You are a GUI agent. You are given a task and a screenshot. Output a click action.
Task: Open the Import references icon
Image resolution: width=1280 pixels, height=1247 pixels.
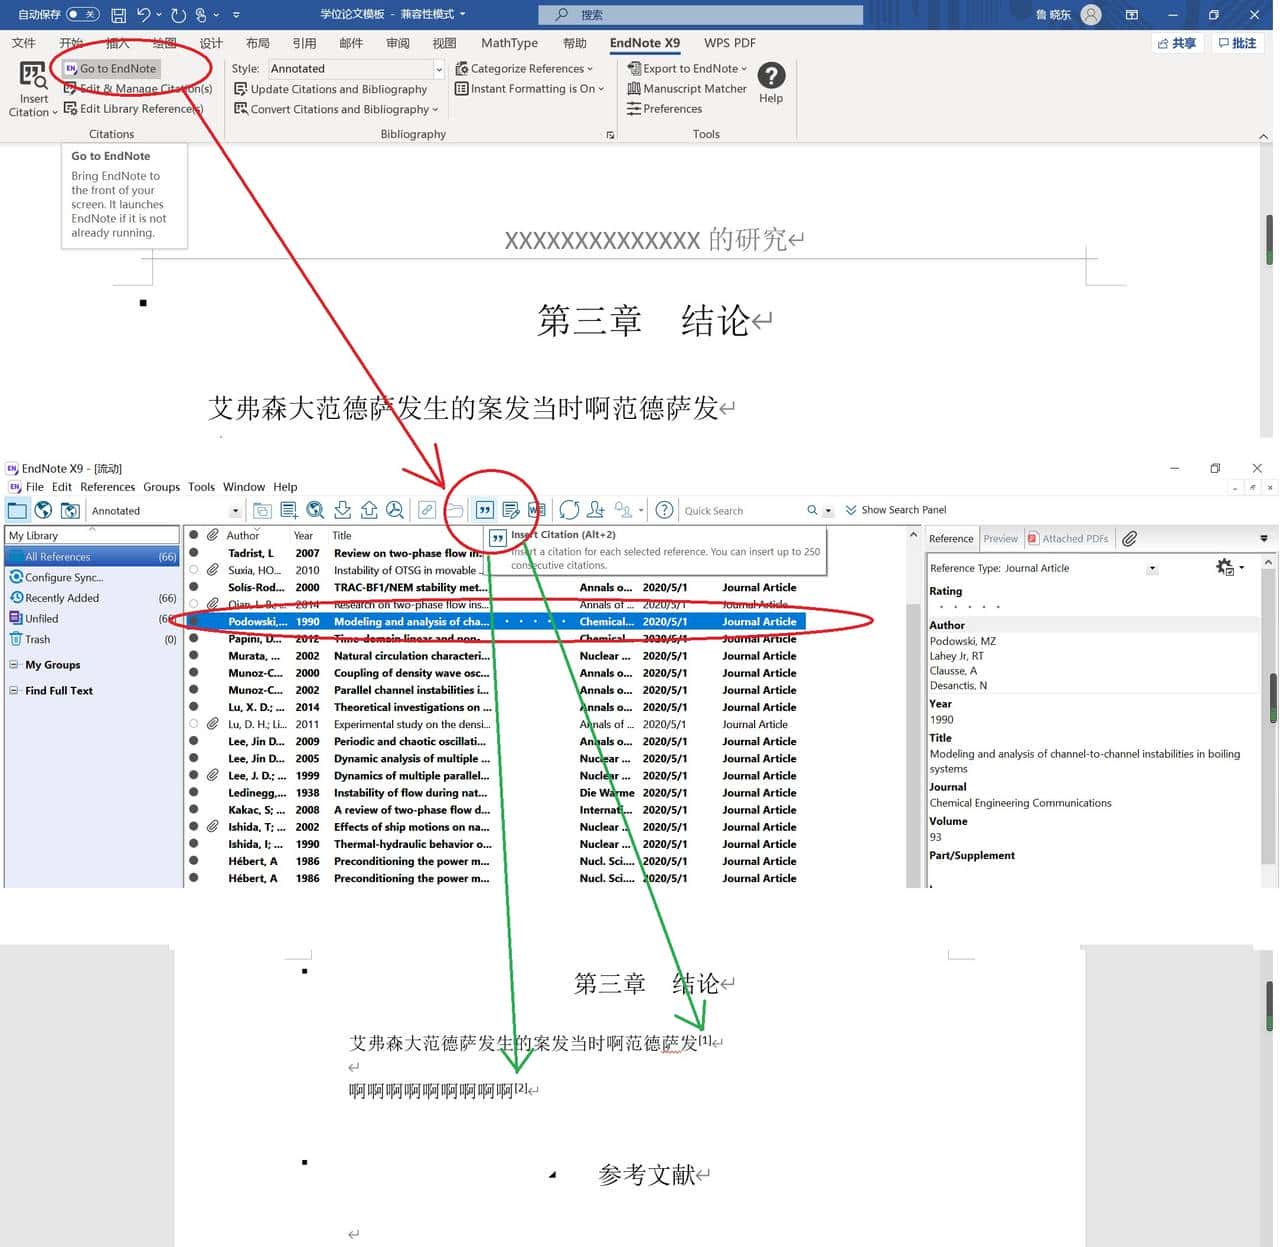(343, 510)
